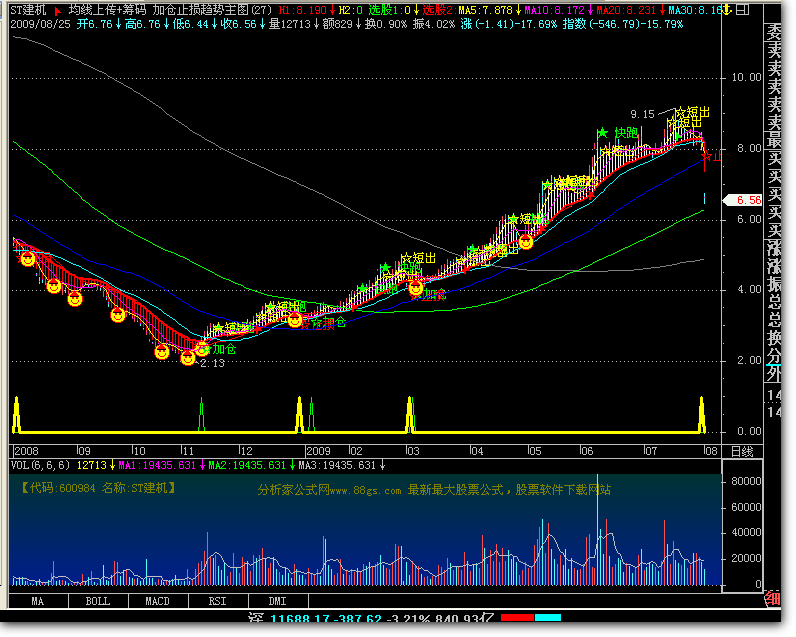Open the DMI indicator tab
The width and height of the screenshot is (796, 637).
(277, 602)
